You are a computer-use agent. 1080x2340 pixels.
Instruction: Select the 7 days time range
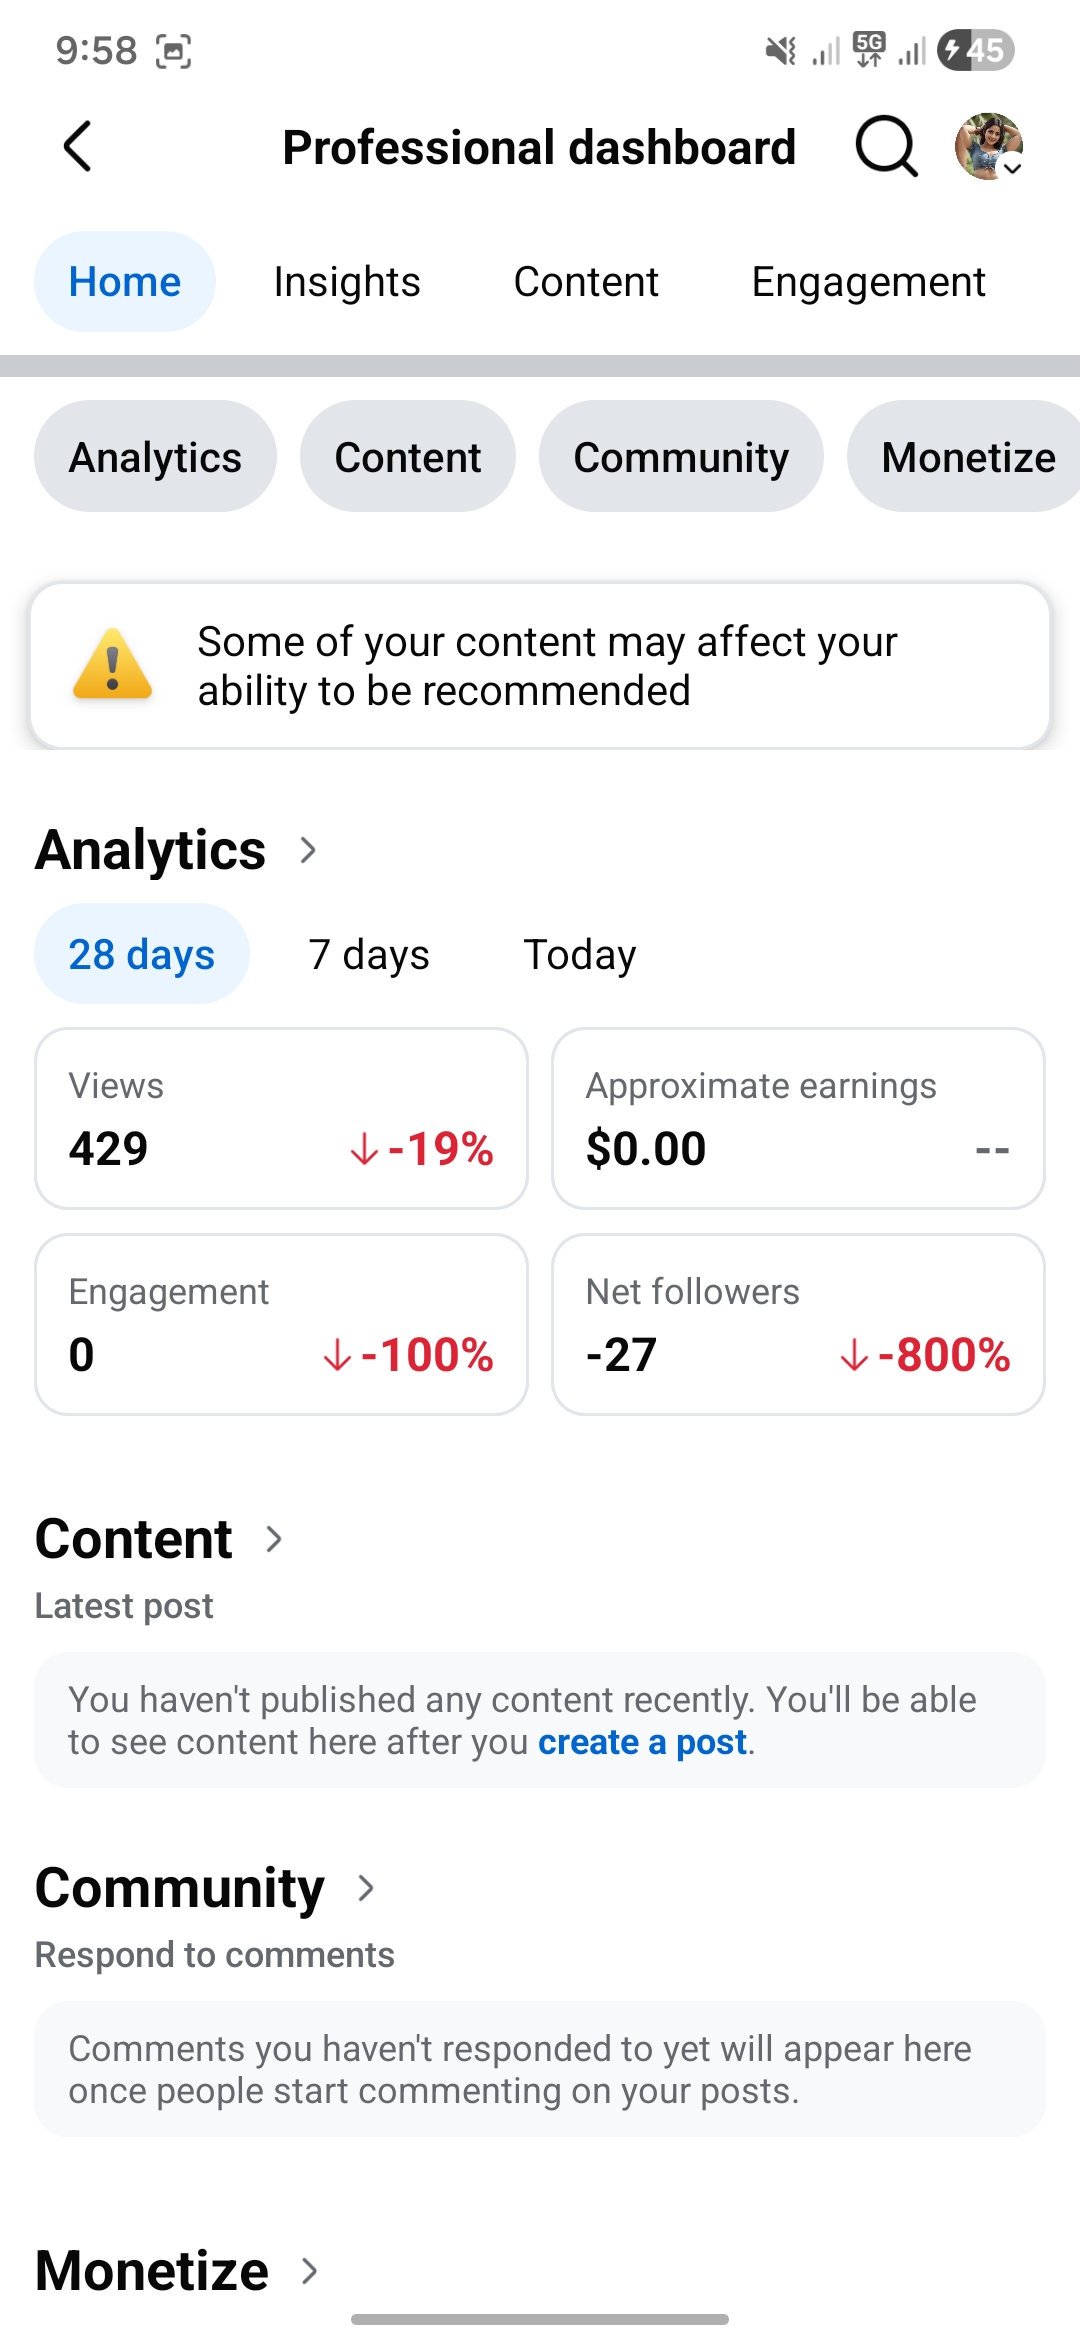click(369, 955)
